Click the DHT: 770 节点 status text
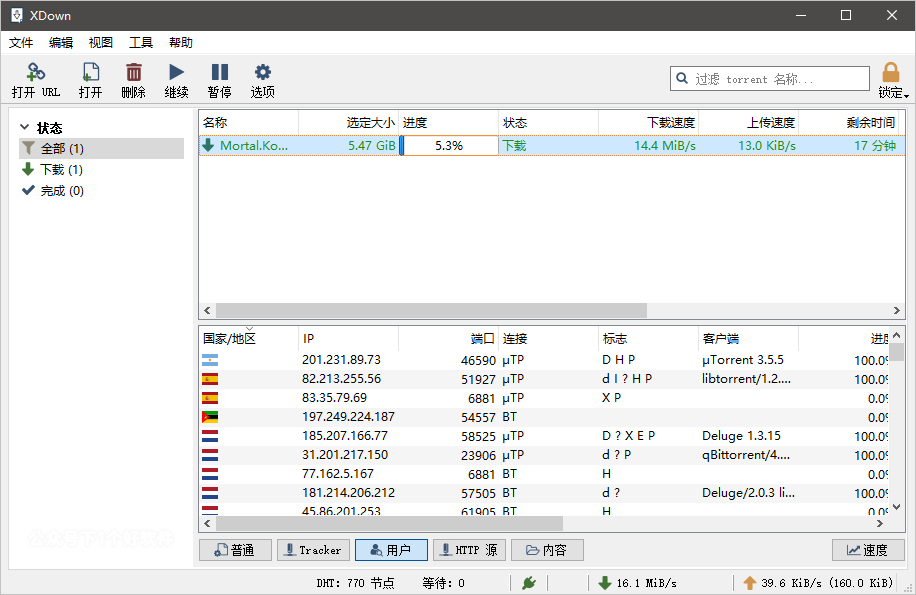This screenshot has height=595, width=916. [x=355, y=583]
